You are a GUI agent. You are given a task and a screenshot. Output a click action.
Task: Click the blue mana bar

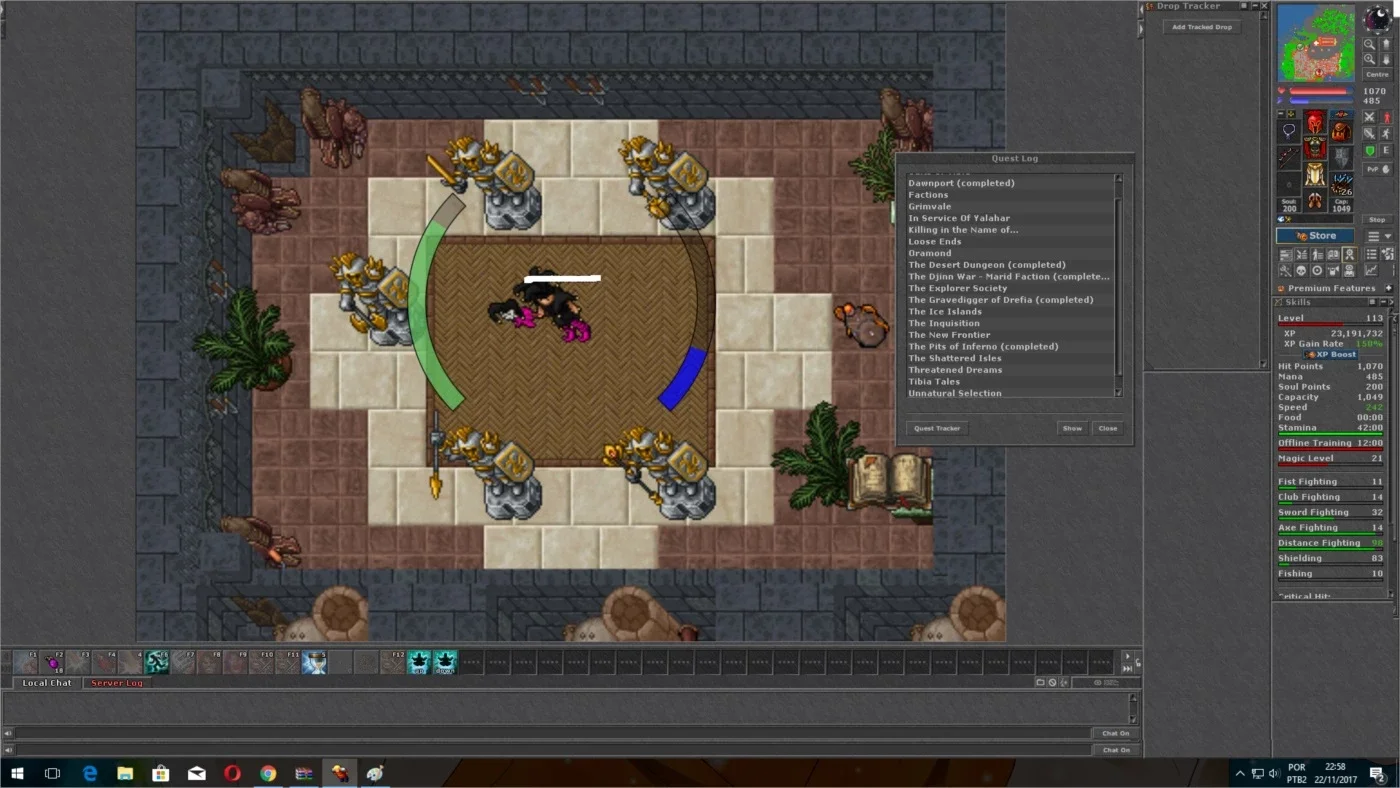coord(1321,101)
